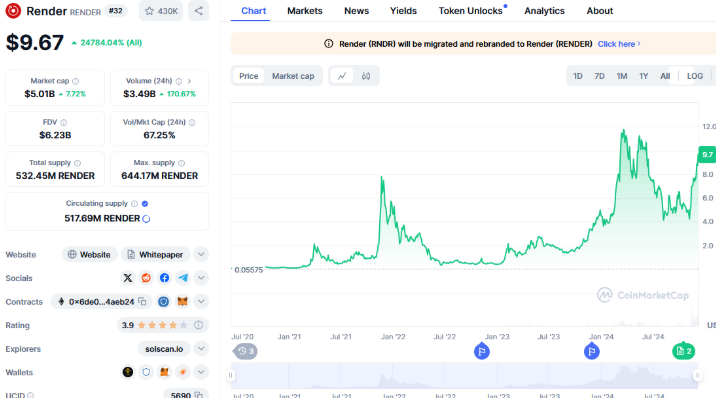Switch to the Markets tab
The height and width of the screenshot is (398, 716).
[x=305, y=11]
